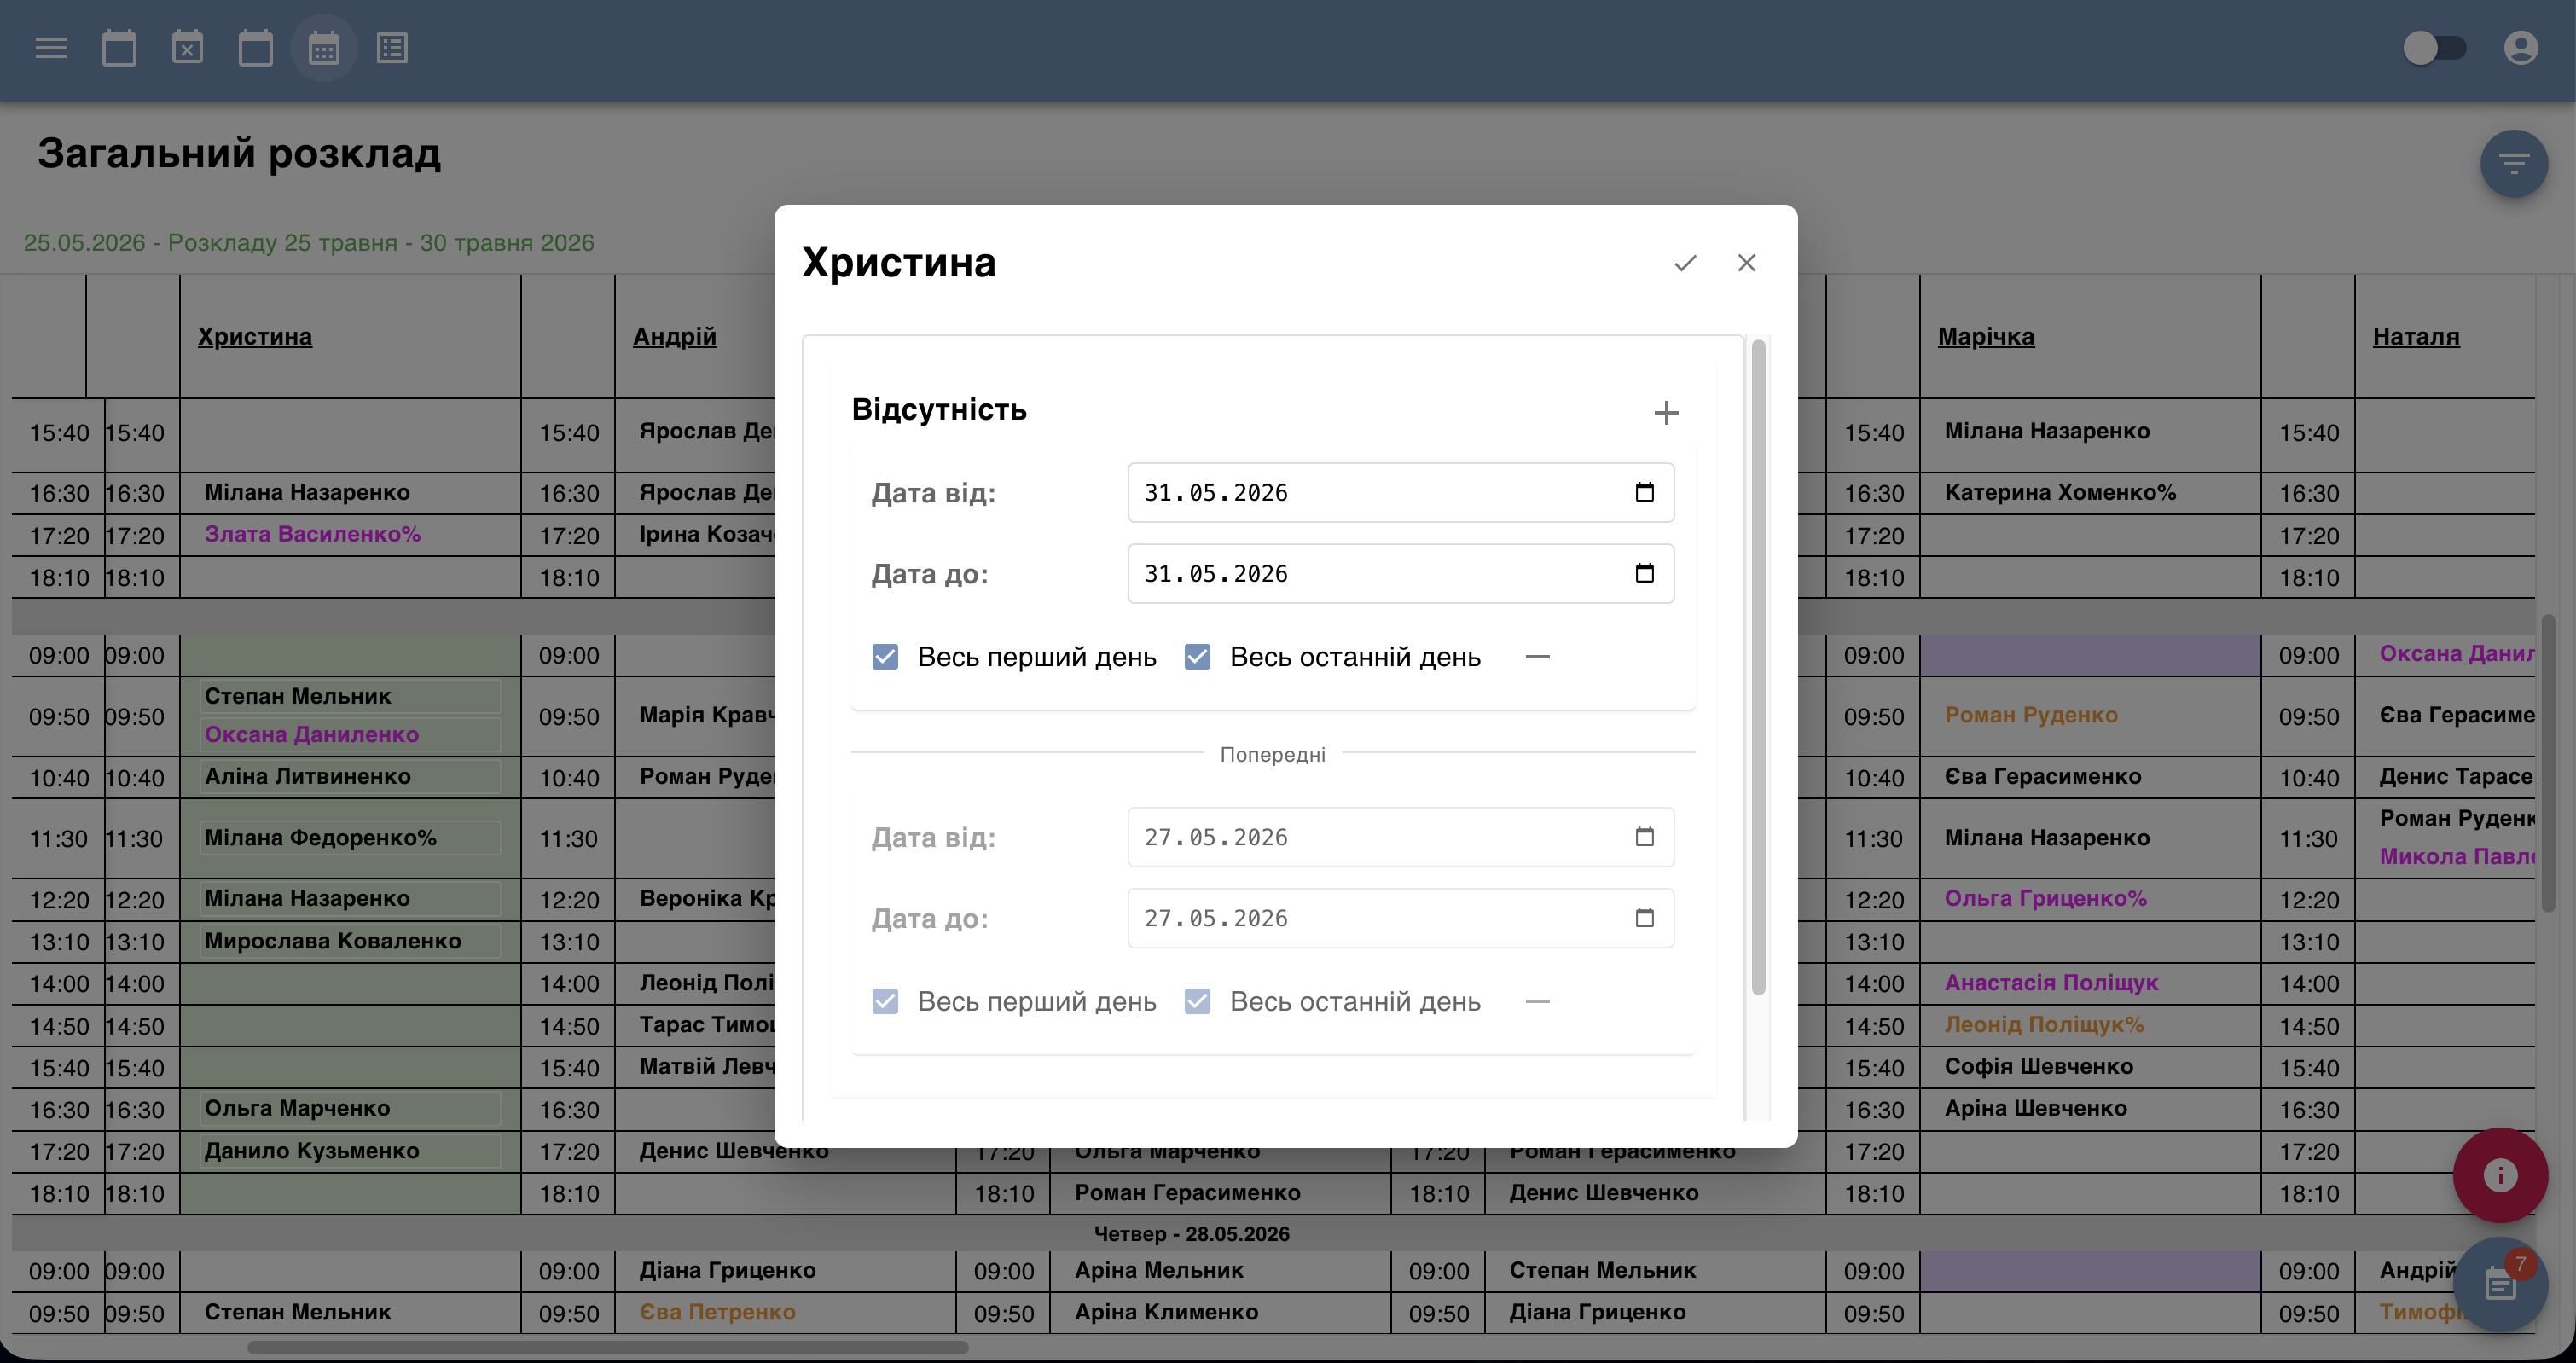Click the dialog vertical scrollbar

[1758, 667]
